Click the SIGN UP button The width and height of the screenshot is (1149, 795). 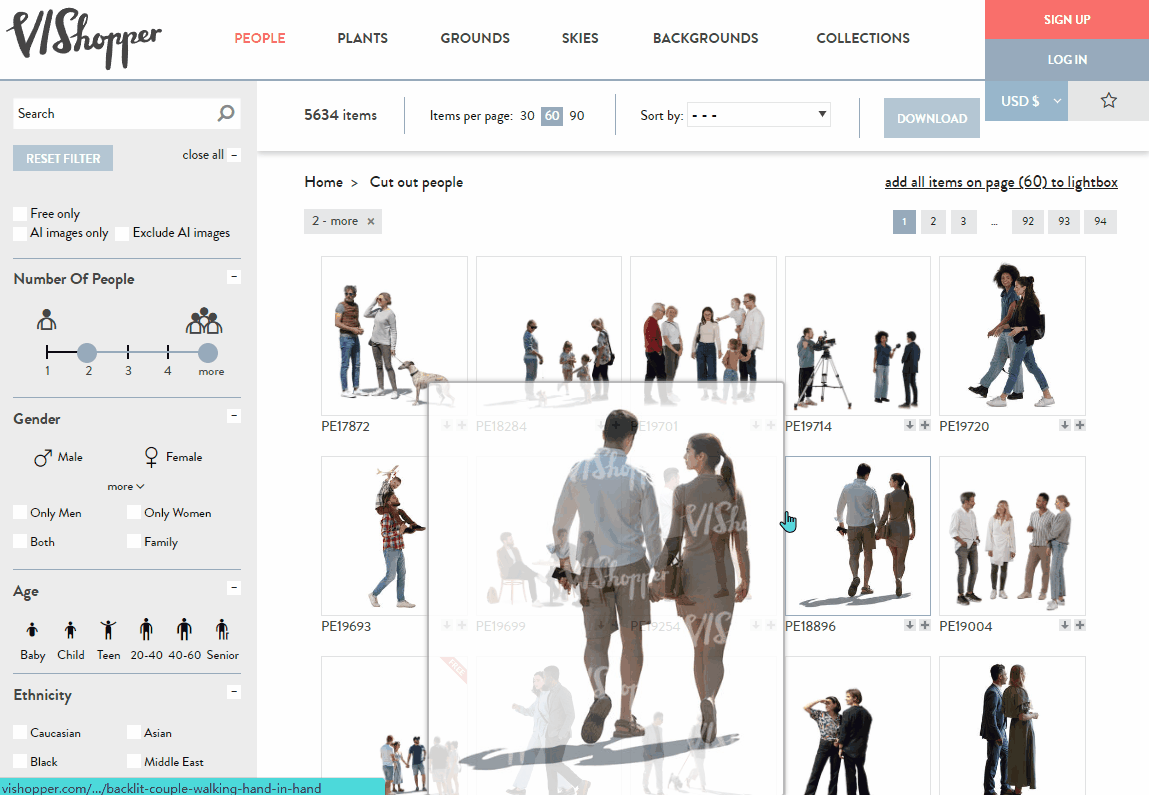(1067, 20)
